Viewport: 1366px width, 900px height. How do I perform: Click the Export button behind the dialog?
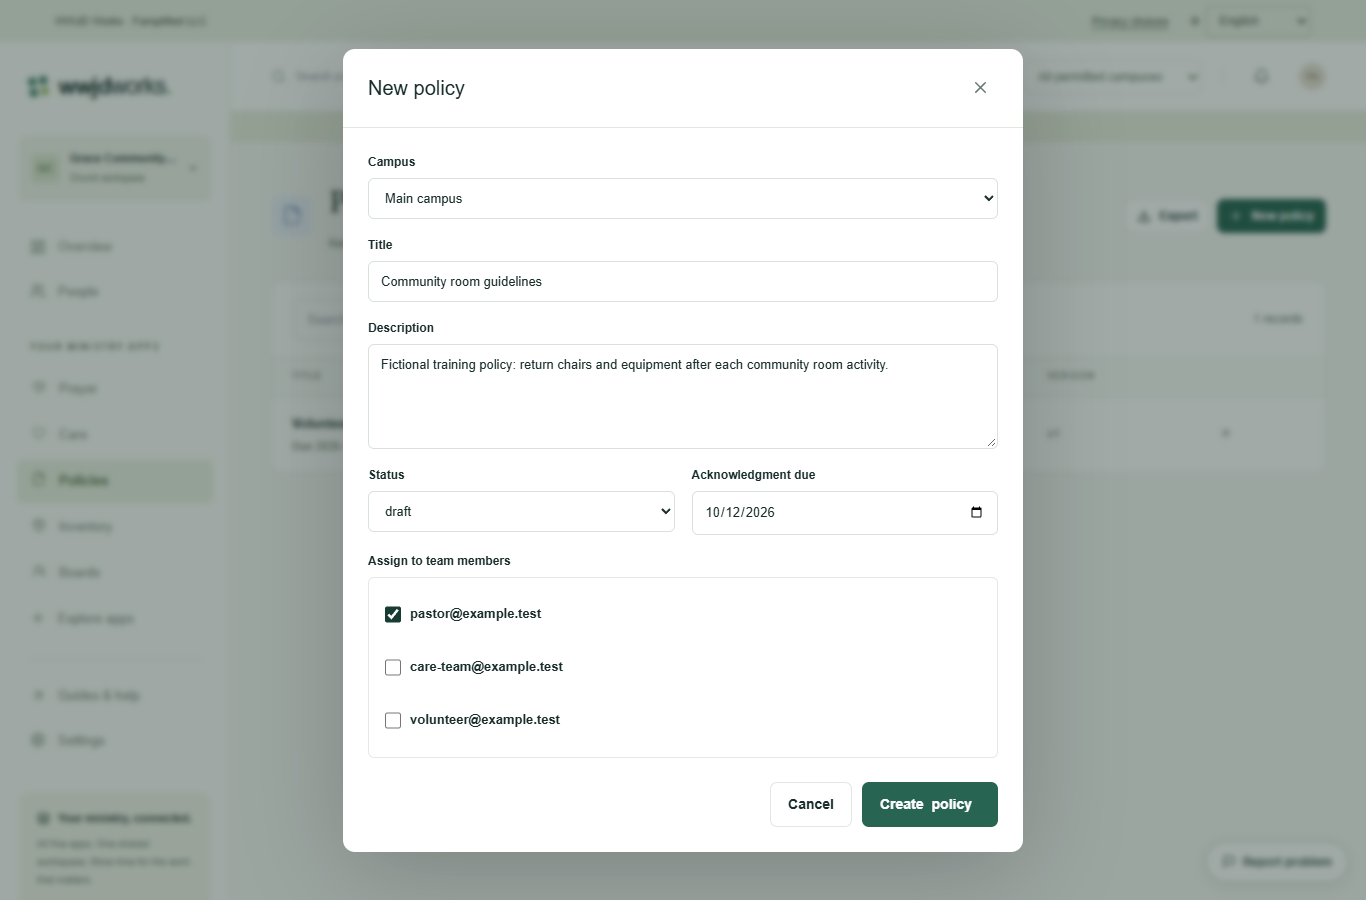pos(1167,216)
